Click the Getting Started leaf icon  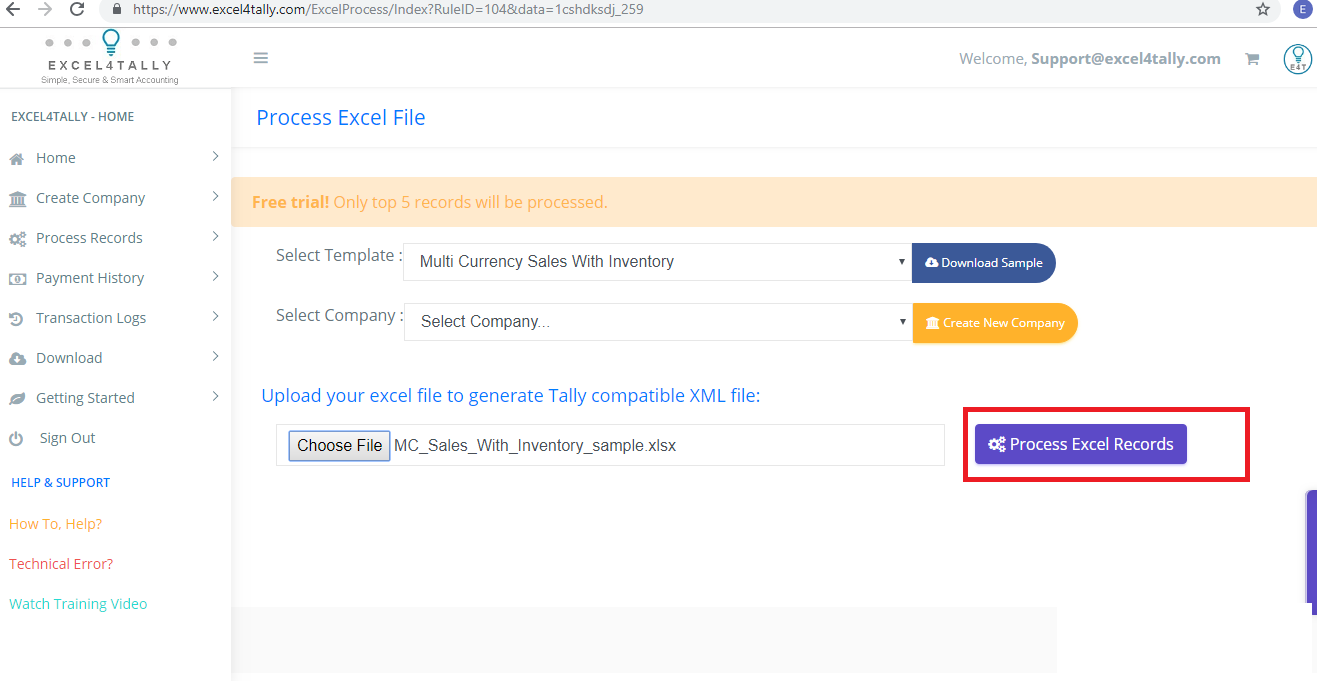[17, 399]
